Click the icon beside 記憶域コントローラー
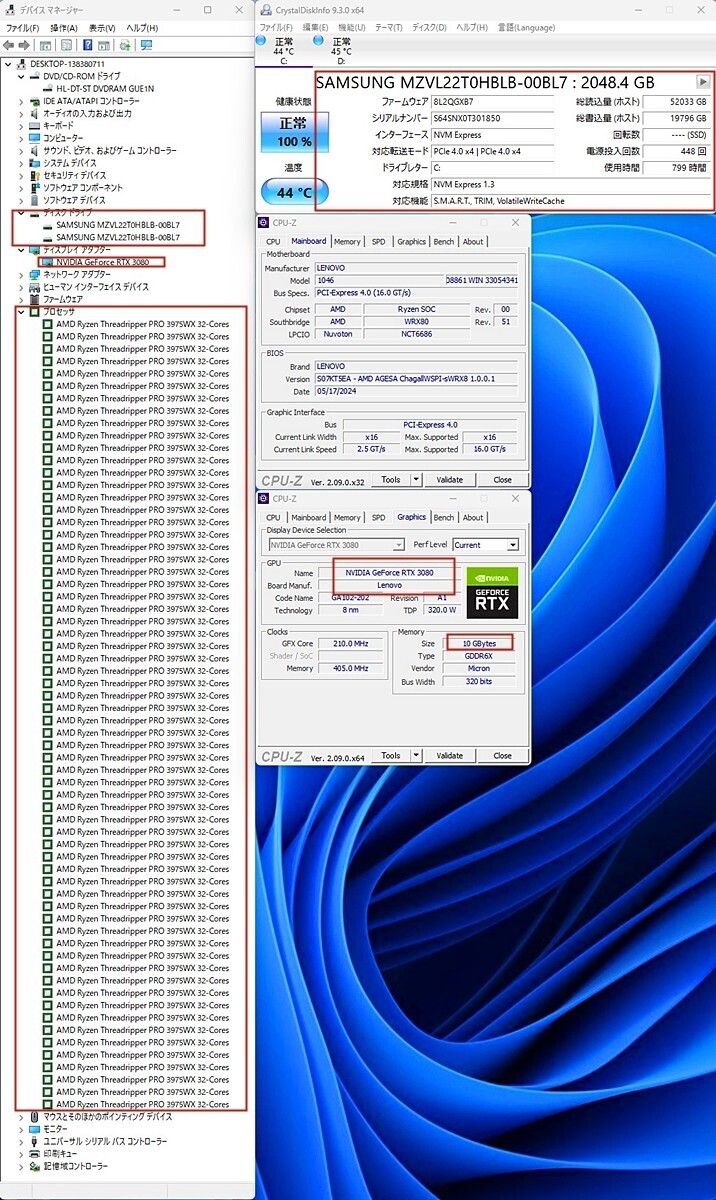716x1200 pixels. point(34,1166)
